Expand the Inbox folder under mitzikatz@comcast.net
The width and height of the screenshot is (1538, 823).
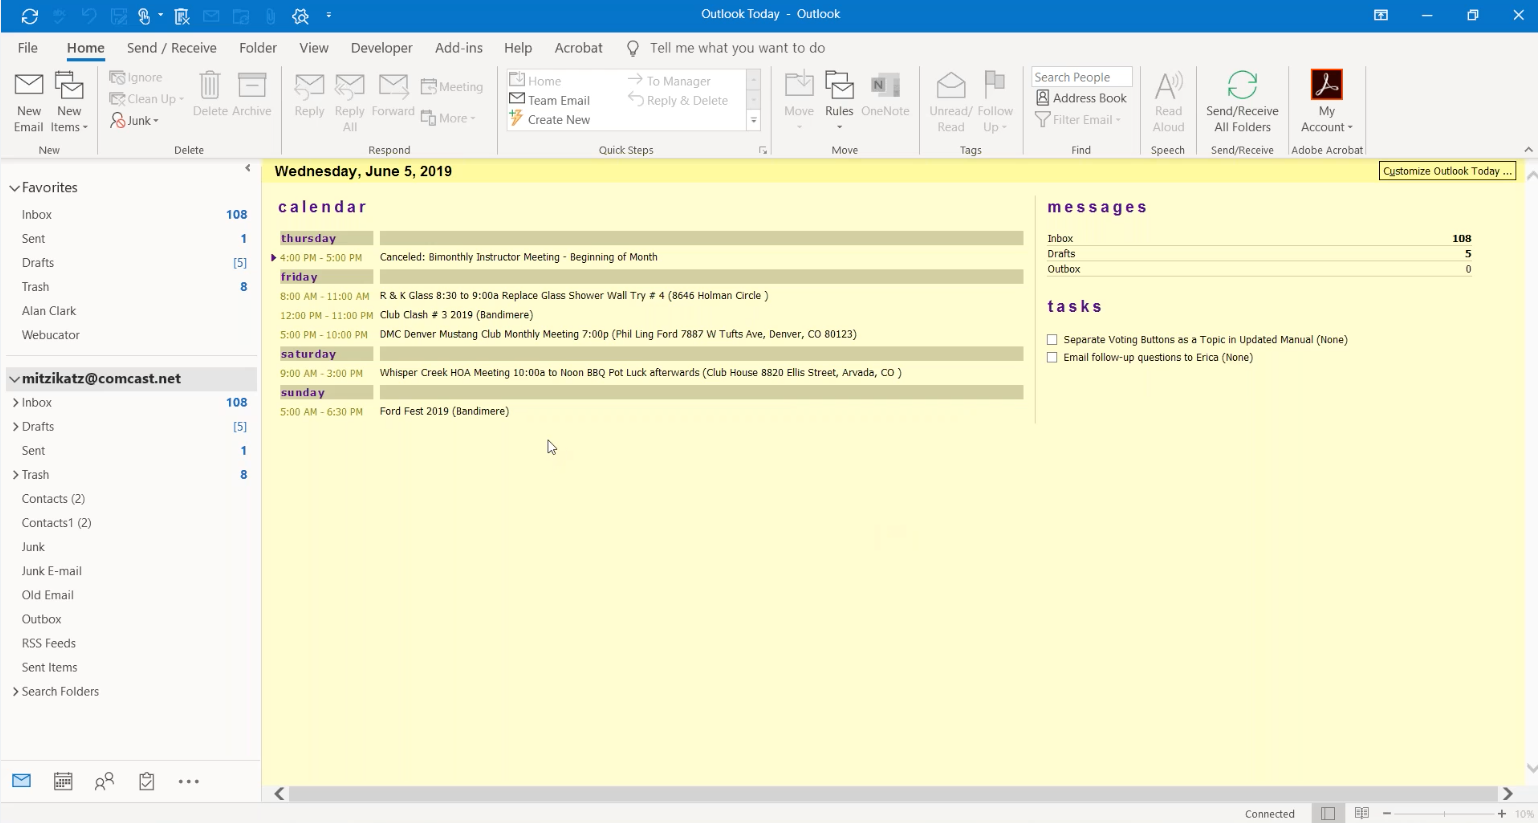coord(15,402)
